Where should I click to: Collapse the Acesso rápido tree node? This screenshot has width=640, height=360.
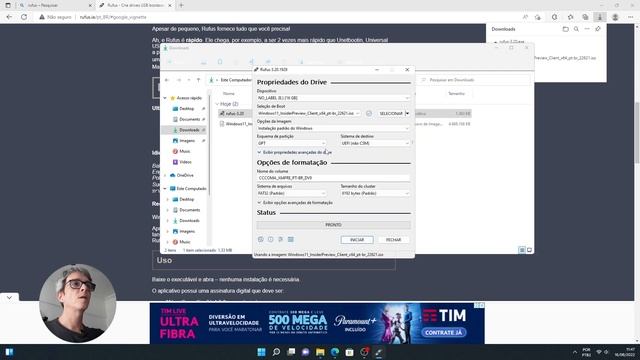click(165, 98)
